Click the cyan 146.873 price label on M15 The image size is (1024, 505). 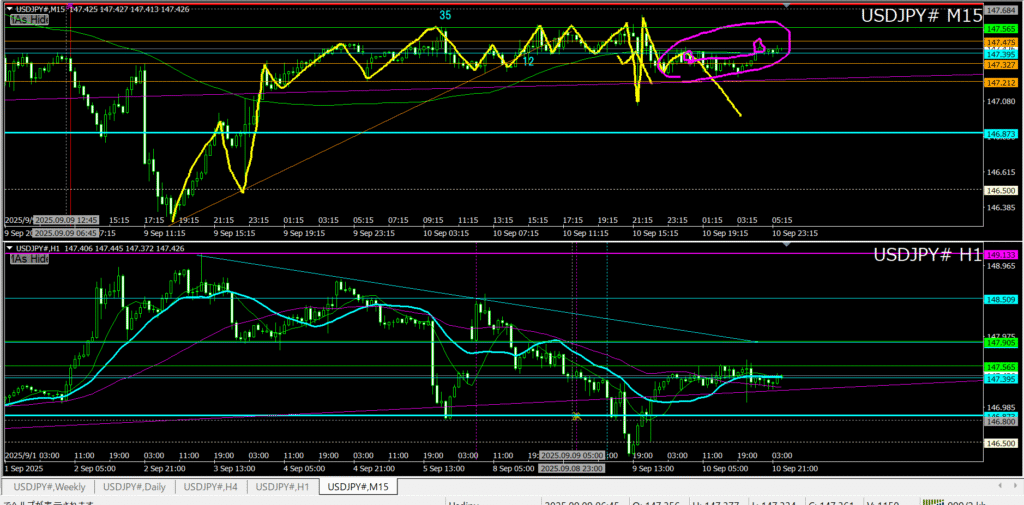pyautogui.click(x=1000, y=133)
